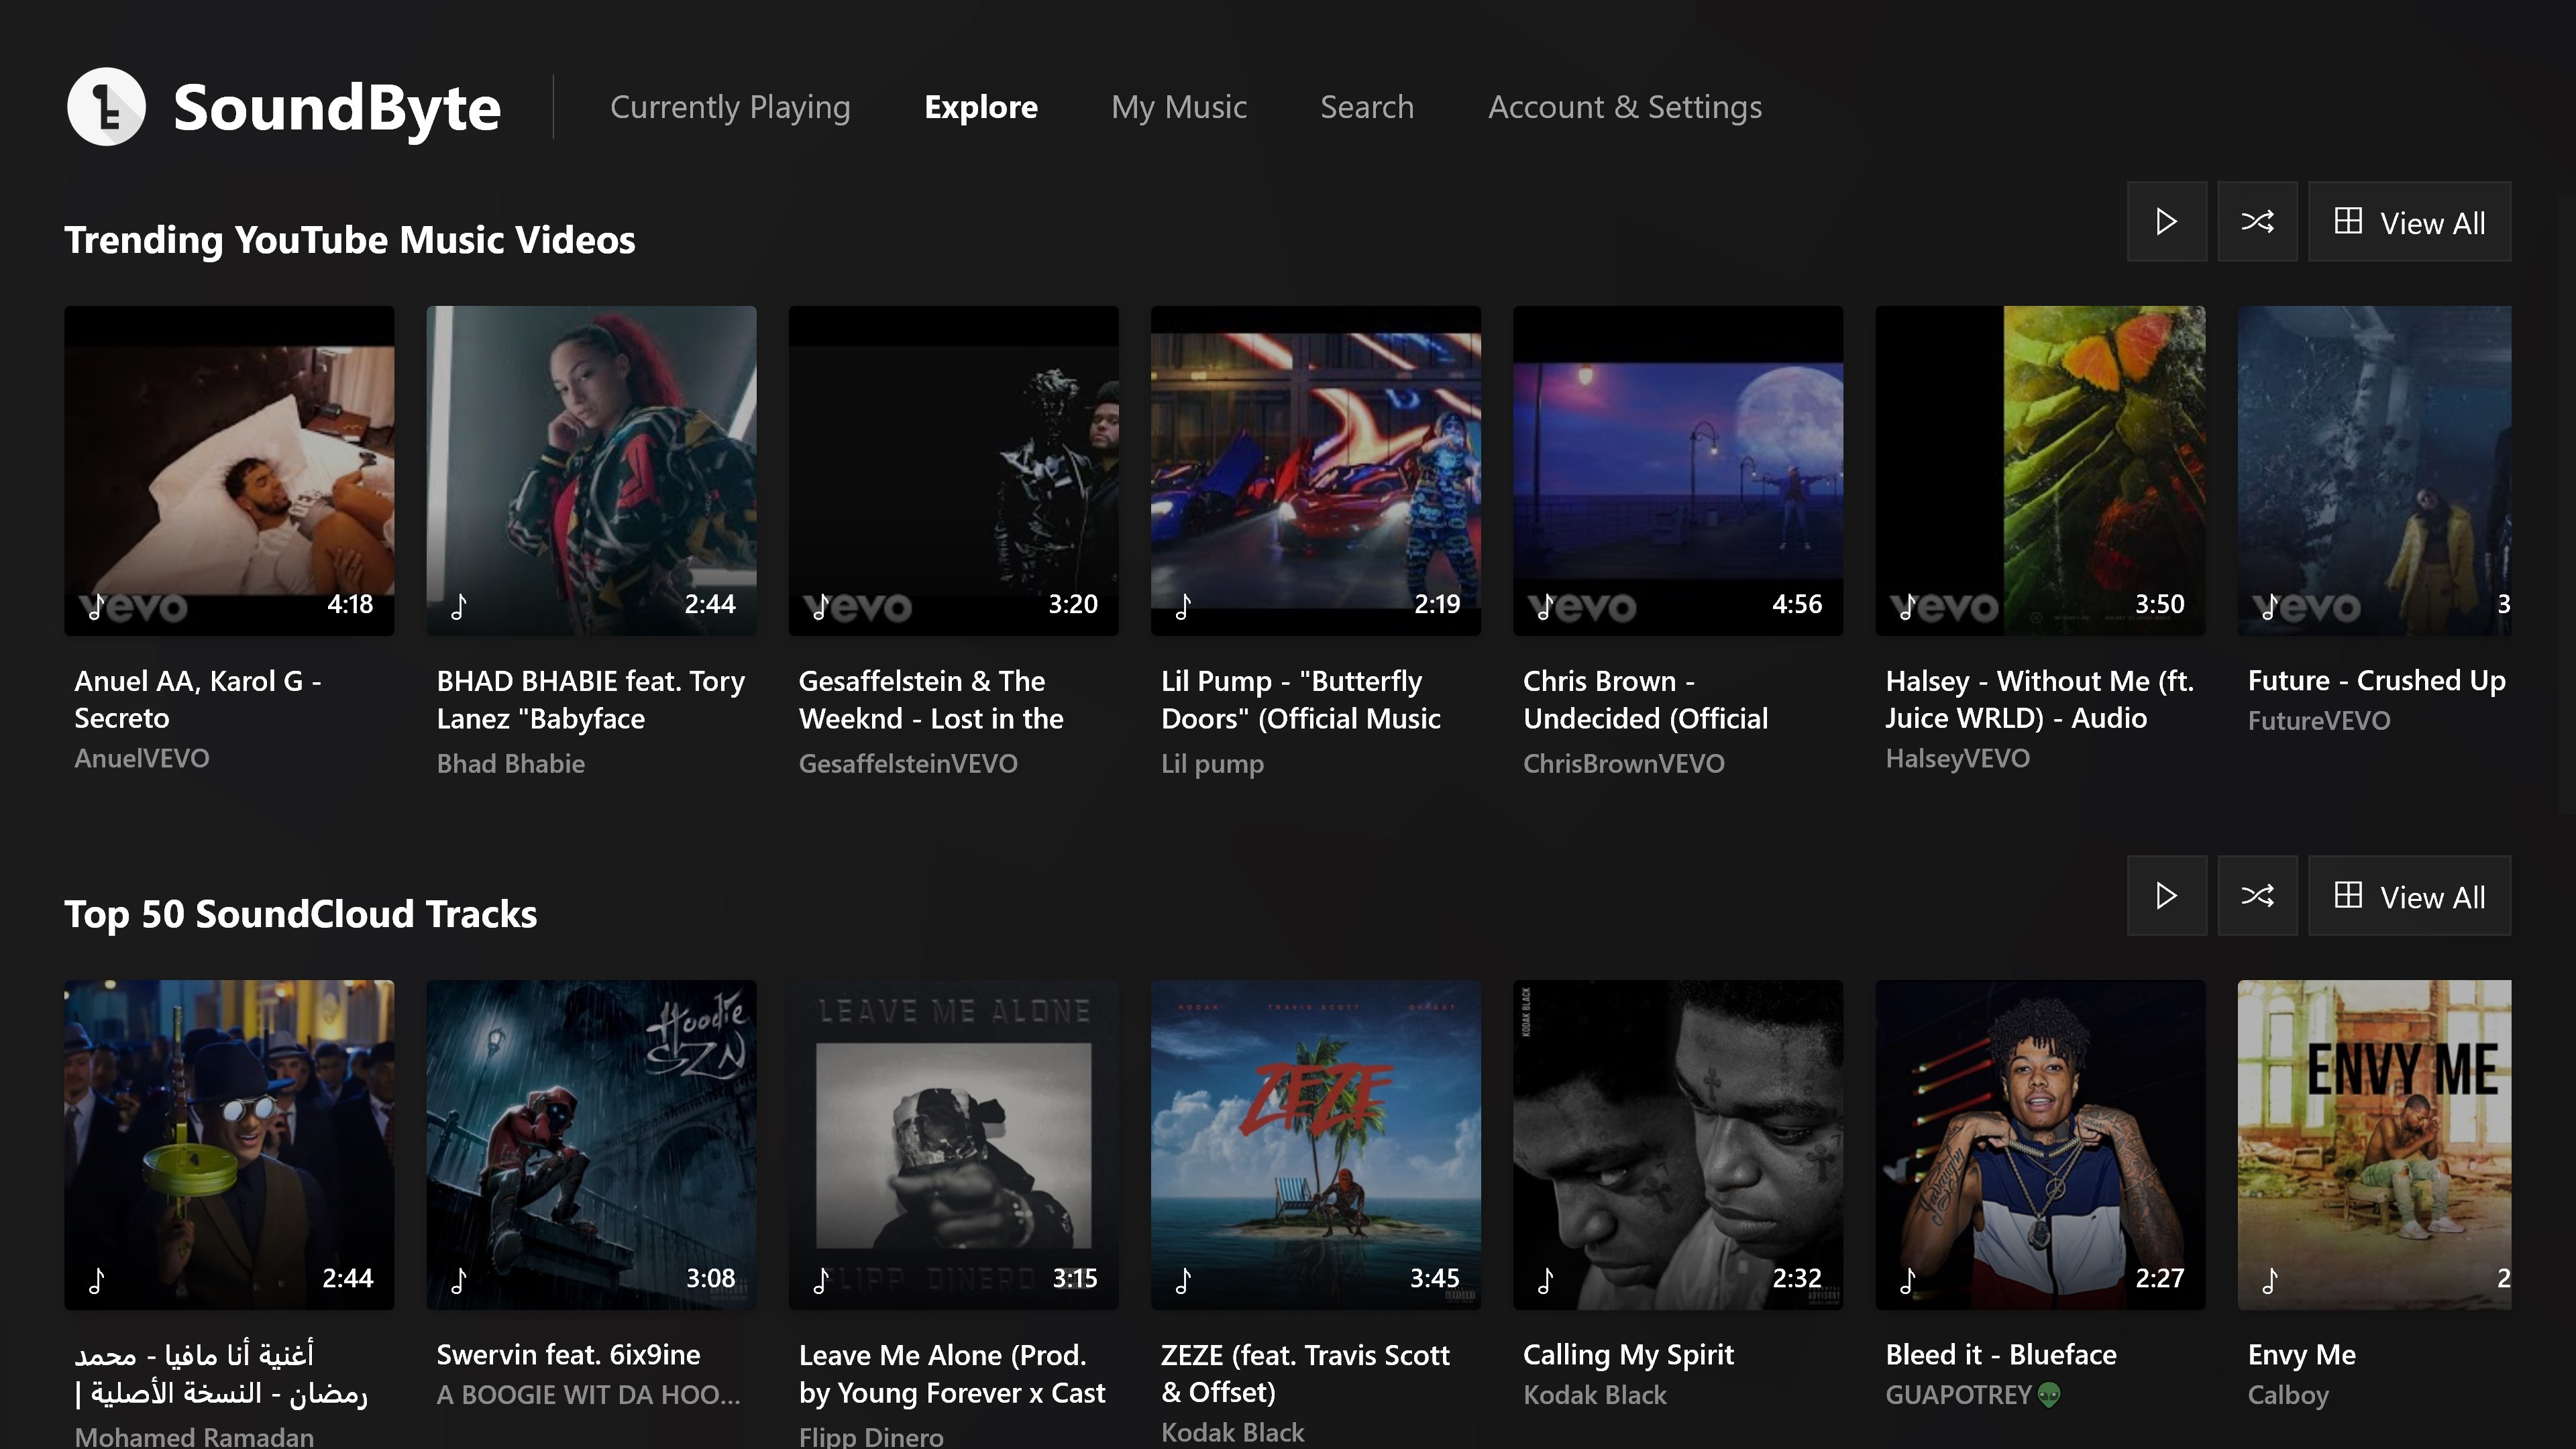
Task: Click Bleed it - Blueface title link
Action: click(x=2000, y=1355)
